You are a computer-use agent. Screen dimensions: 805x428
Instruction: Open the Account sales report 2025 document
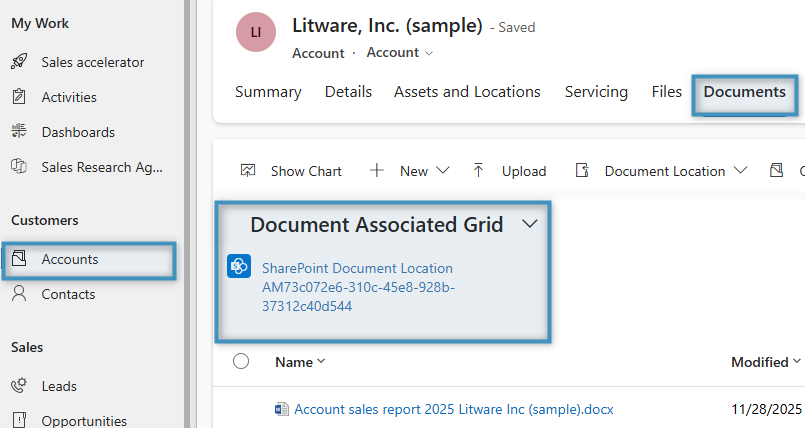tap(453, 409)
